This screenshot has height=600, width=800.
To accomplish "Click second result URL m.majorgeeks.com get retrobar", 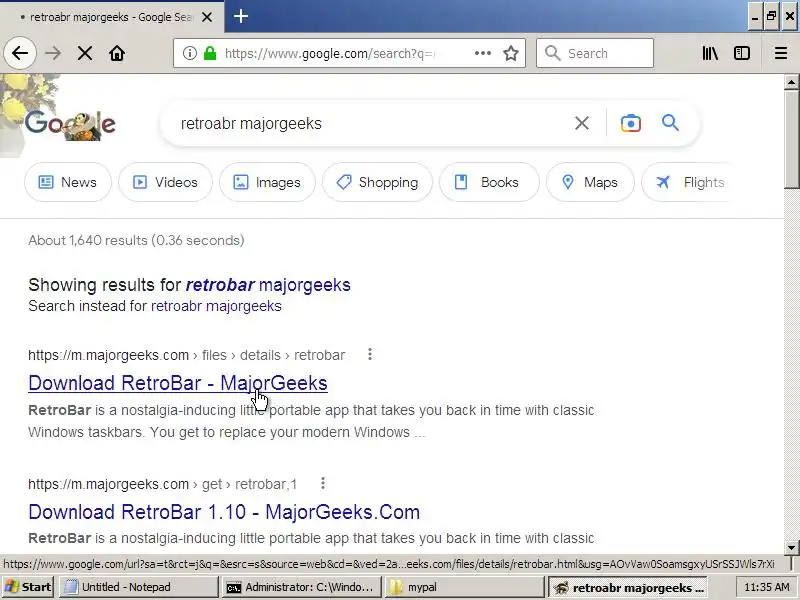I will pos(162,484).
